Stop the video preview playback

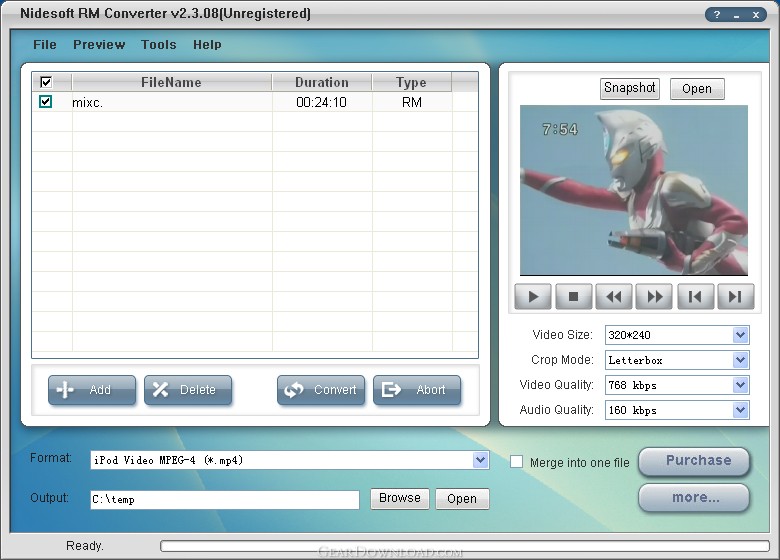pos(574,297)
